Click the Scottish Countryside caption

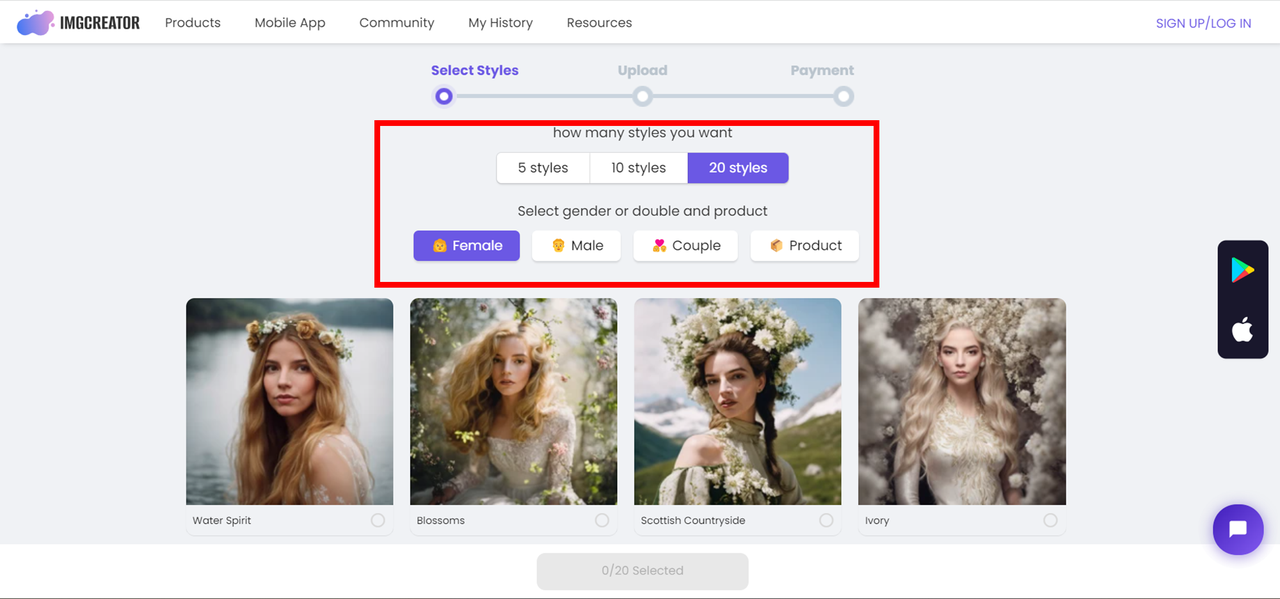[693, 520]
